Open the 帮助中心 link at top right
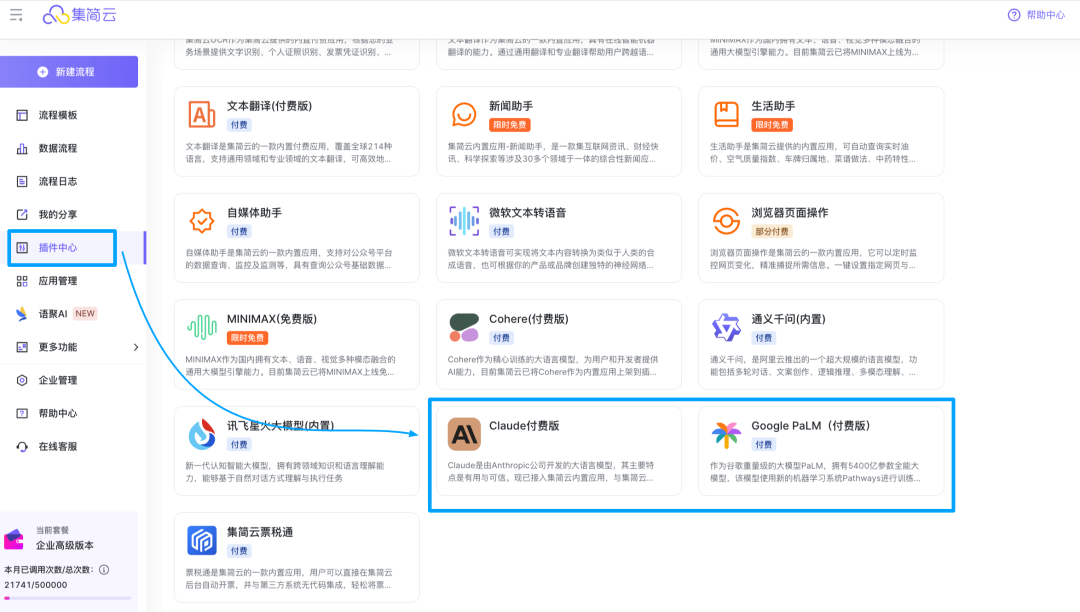 1036,14
